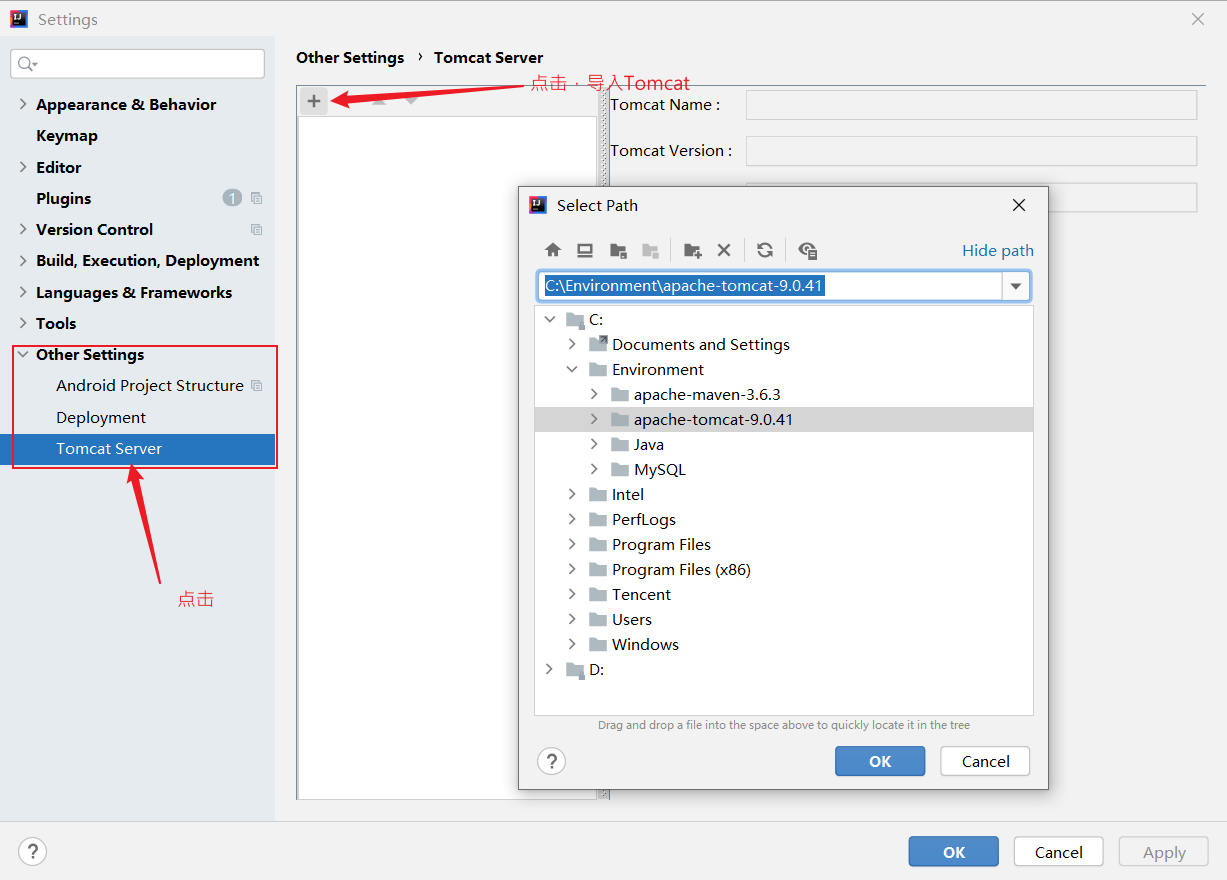The image size is (1227, 880).
Task: Refresh the file tree
Action: pyautogui.click(x=765, y=250)
